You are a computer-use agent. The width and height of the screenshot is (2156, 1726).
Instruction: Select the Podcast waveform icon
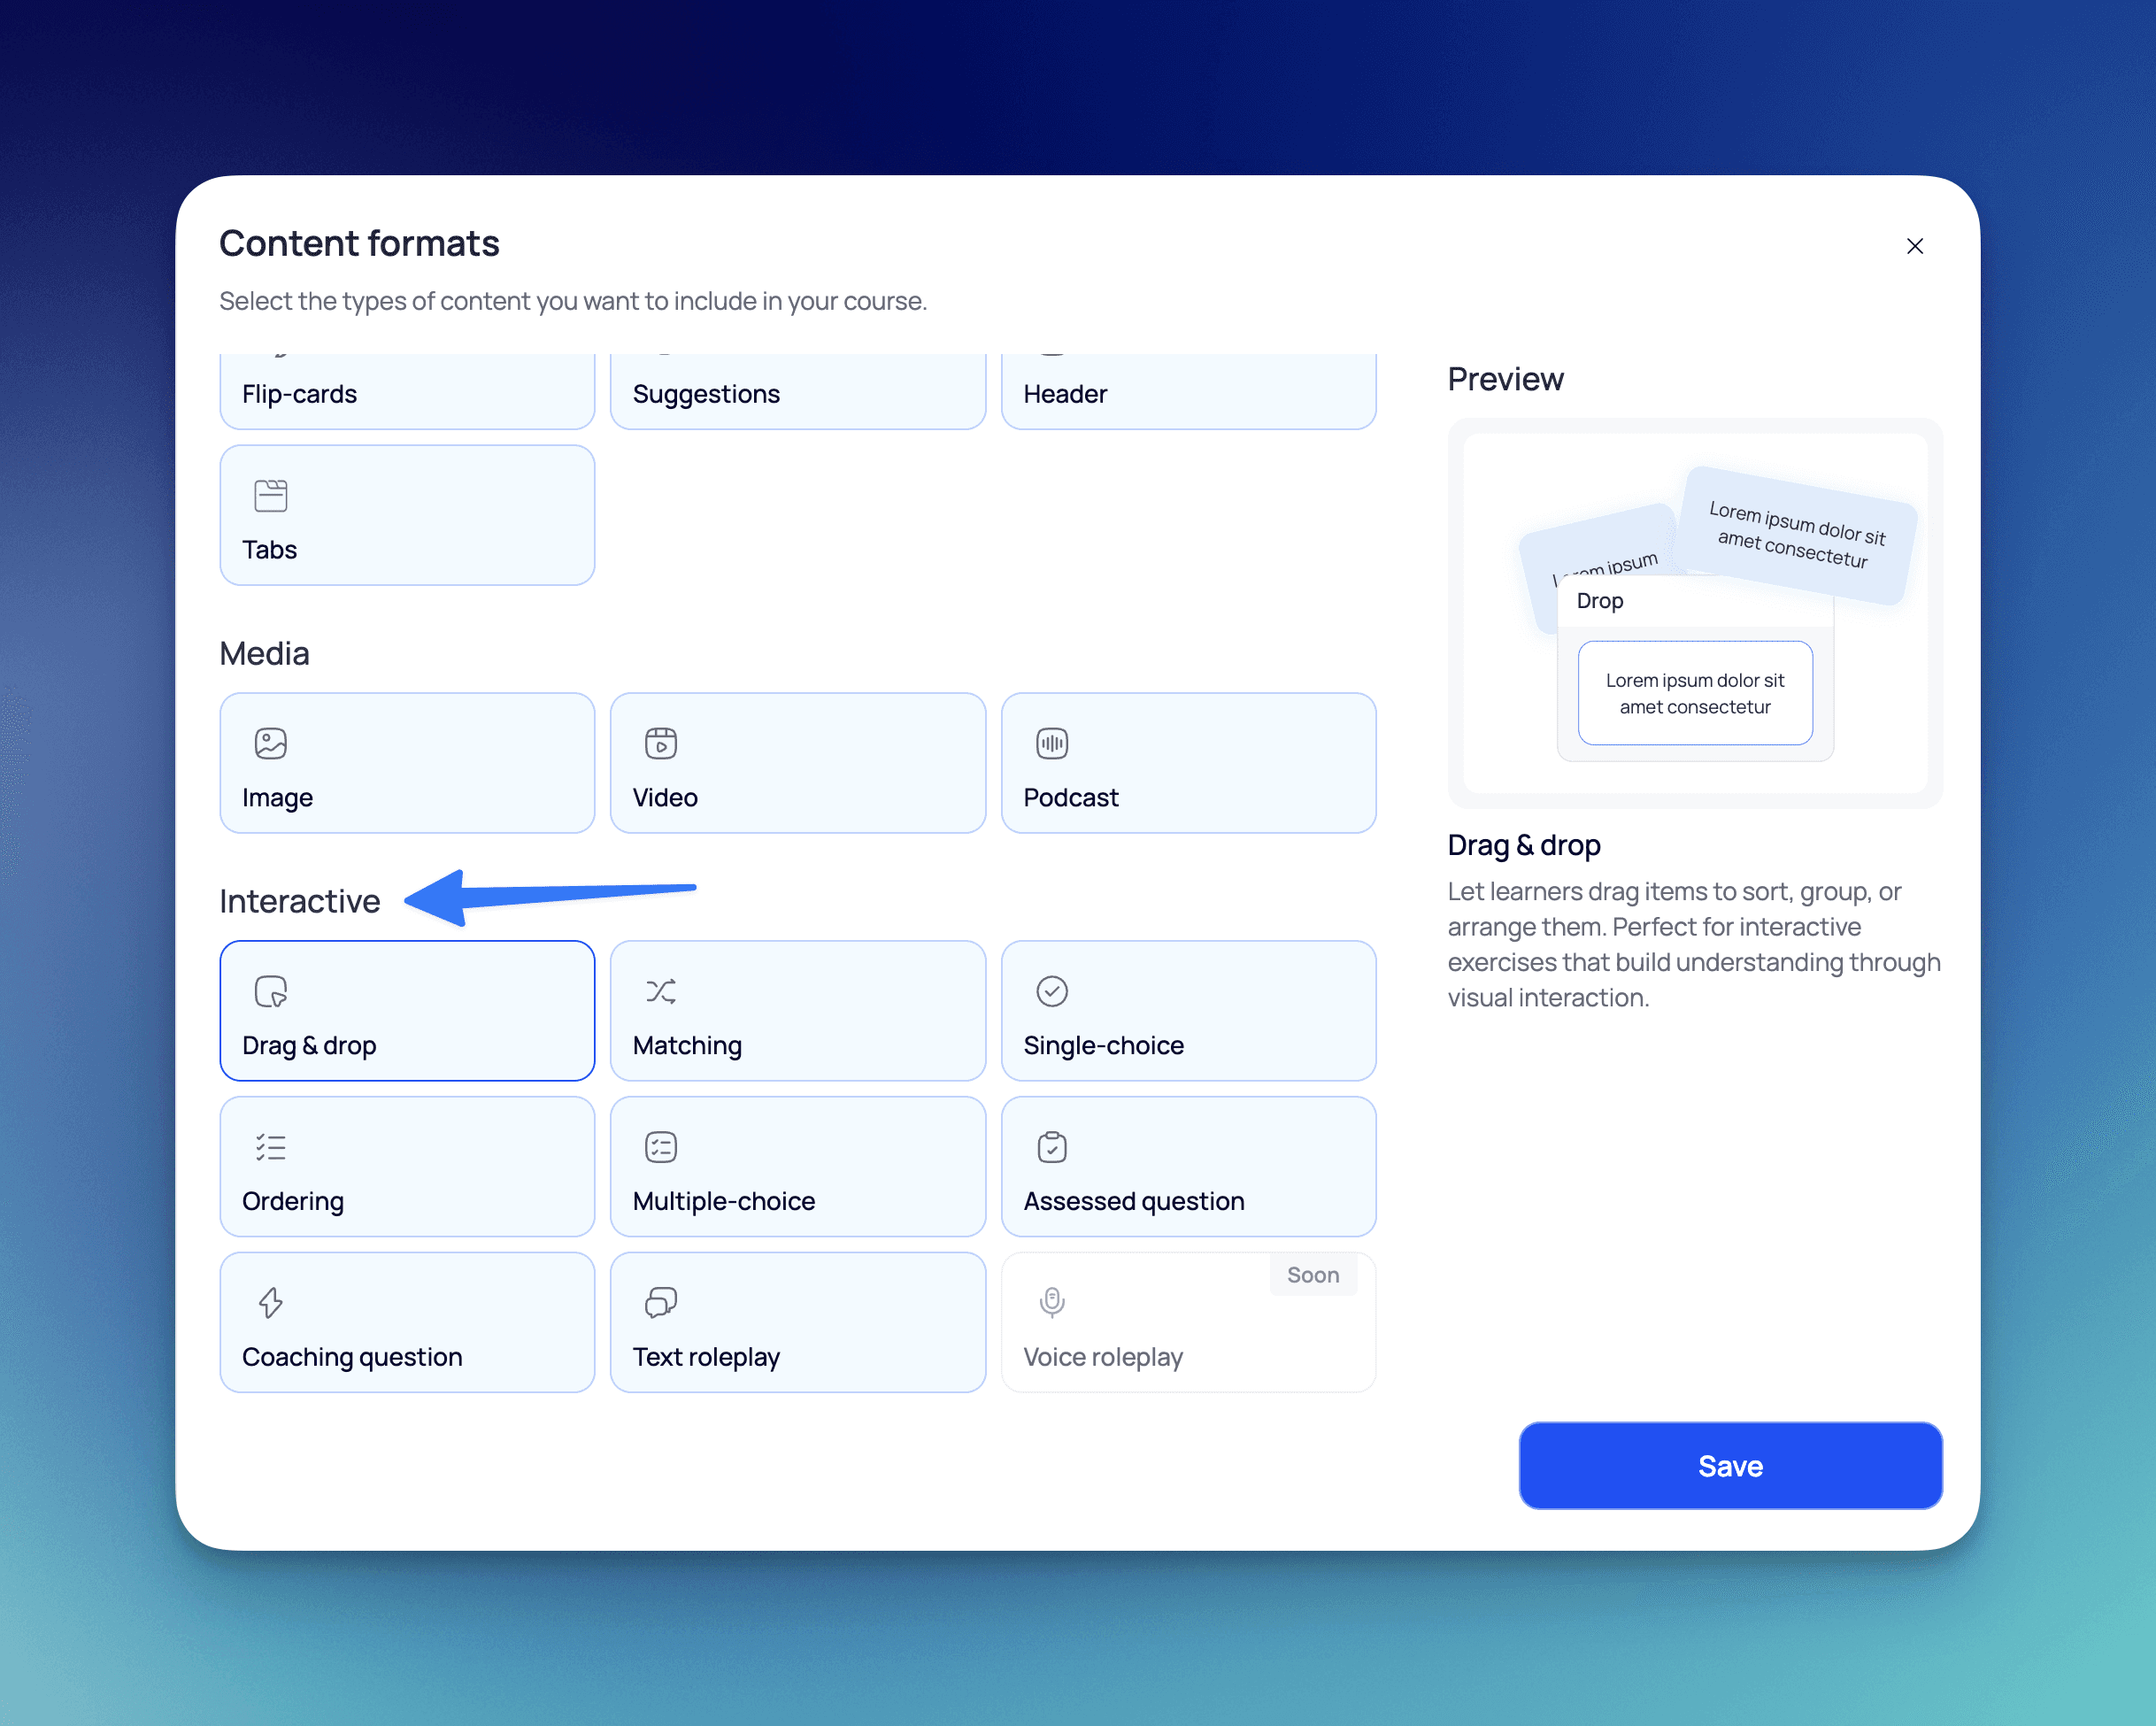pyautogui.click(x=1052, y=743)
